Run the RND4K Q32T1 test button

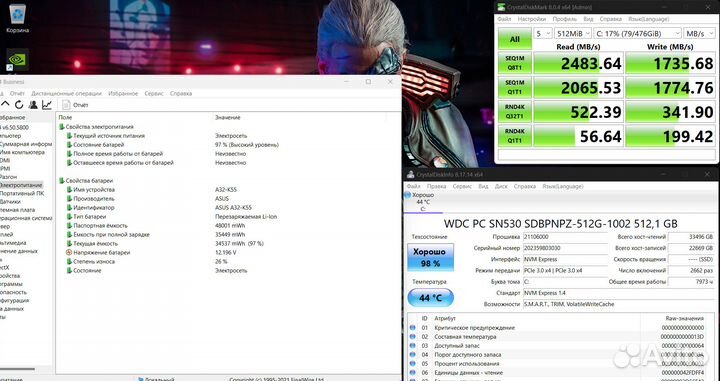(x=515, y=112)
